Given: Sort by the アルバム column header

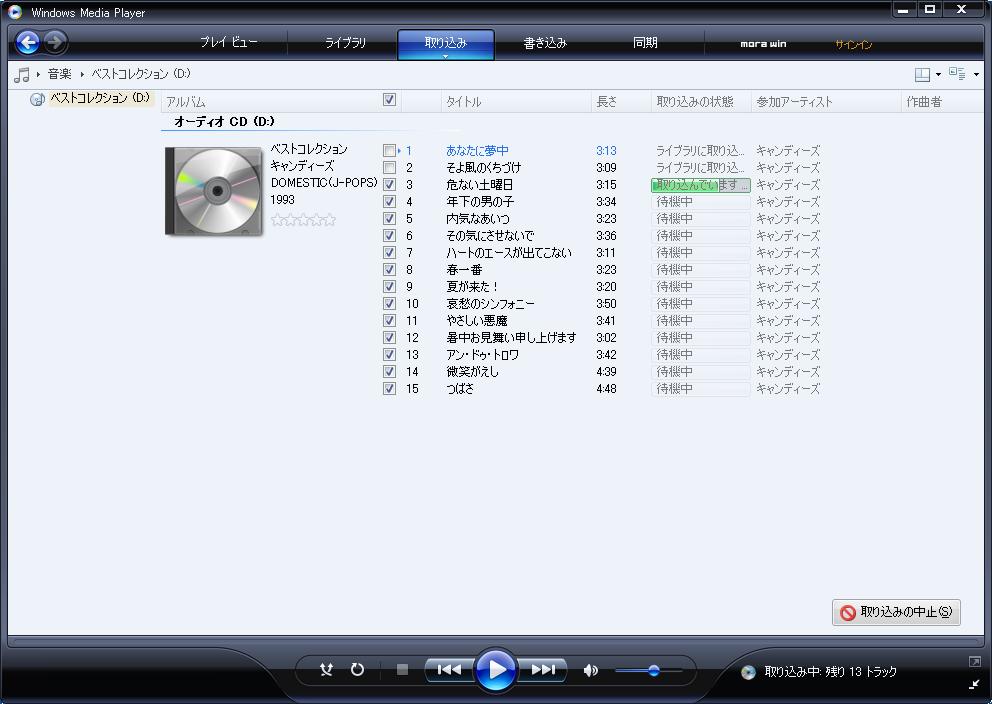Looking at the screenshot, I should 270,102.
